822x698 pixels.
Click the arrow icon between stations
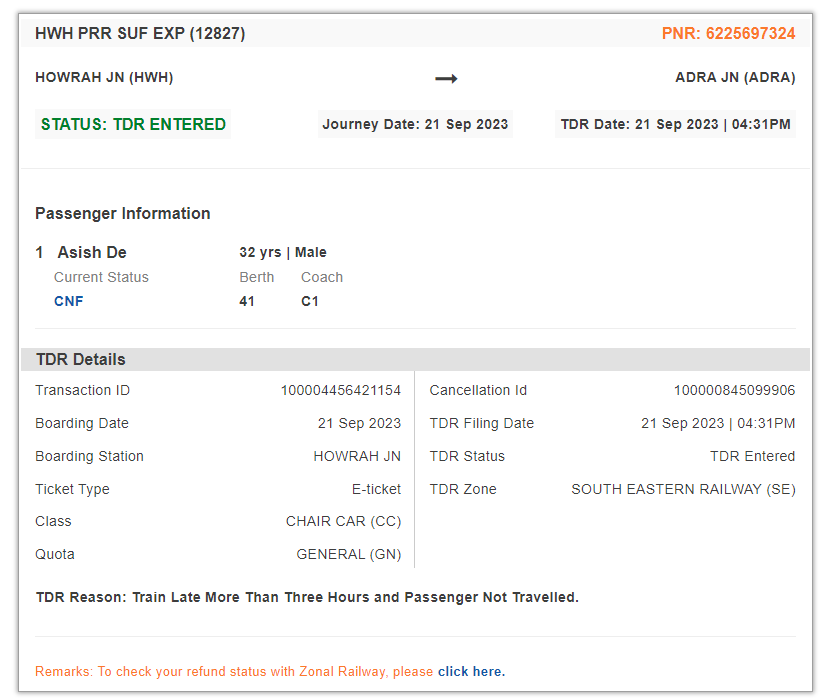tap(446, 79)
